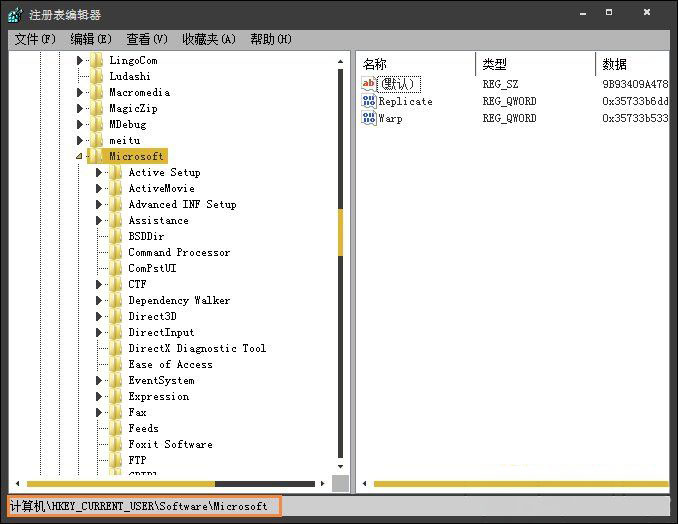
Task: Click the Fax folder icon
Action: pos(115,412)
